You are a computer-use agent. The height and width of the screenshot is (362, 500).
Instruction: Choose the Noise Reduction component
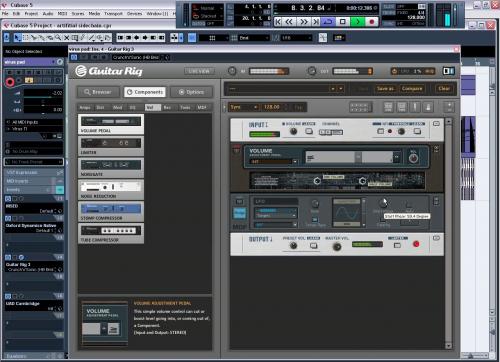pos(111,190)
